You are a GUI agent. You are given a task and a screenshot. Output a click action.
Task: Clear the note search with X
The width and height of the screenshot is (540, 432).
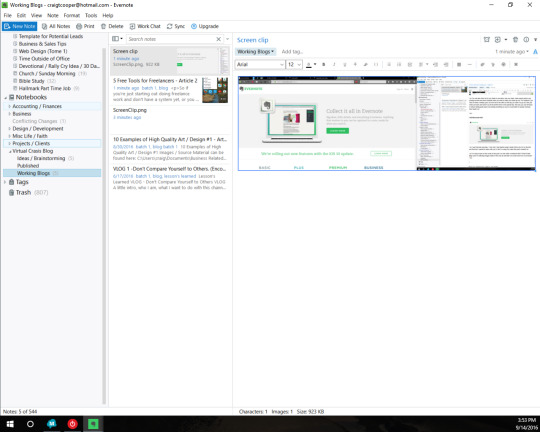coord(218,39)
